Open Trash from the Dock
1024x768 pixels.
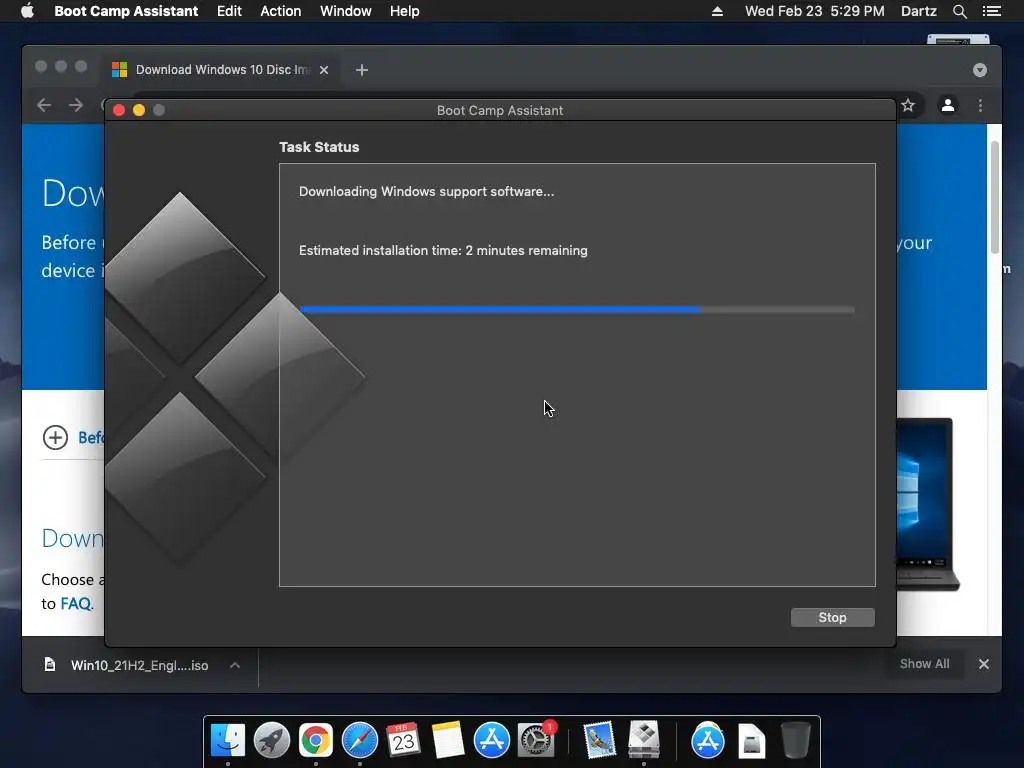pyautogui.click(x=795, y=740)
